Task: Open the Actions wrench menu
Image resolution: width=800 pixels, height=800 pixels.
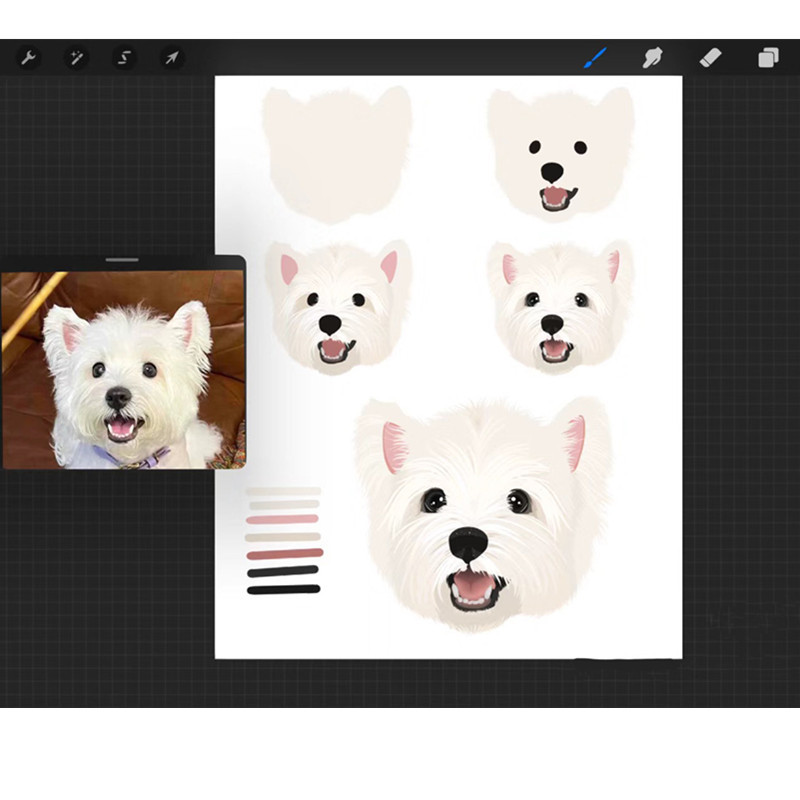Action: coord(28,58)
